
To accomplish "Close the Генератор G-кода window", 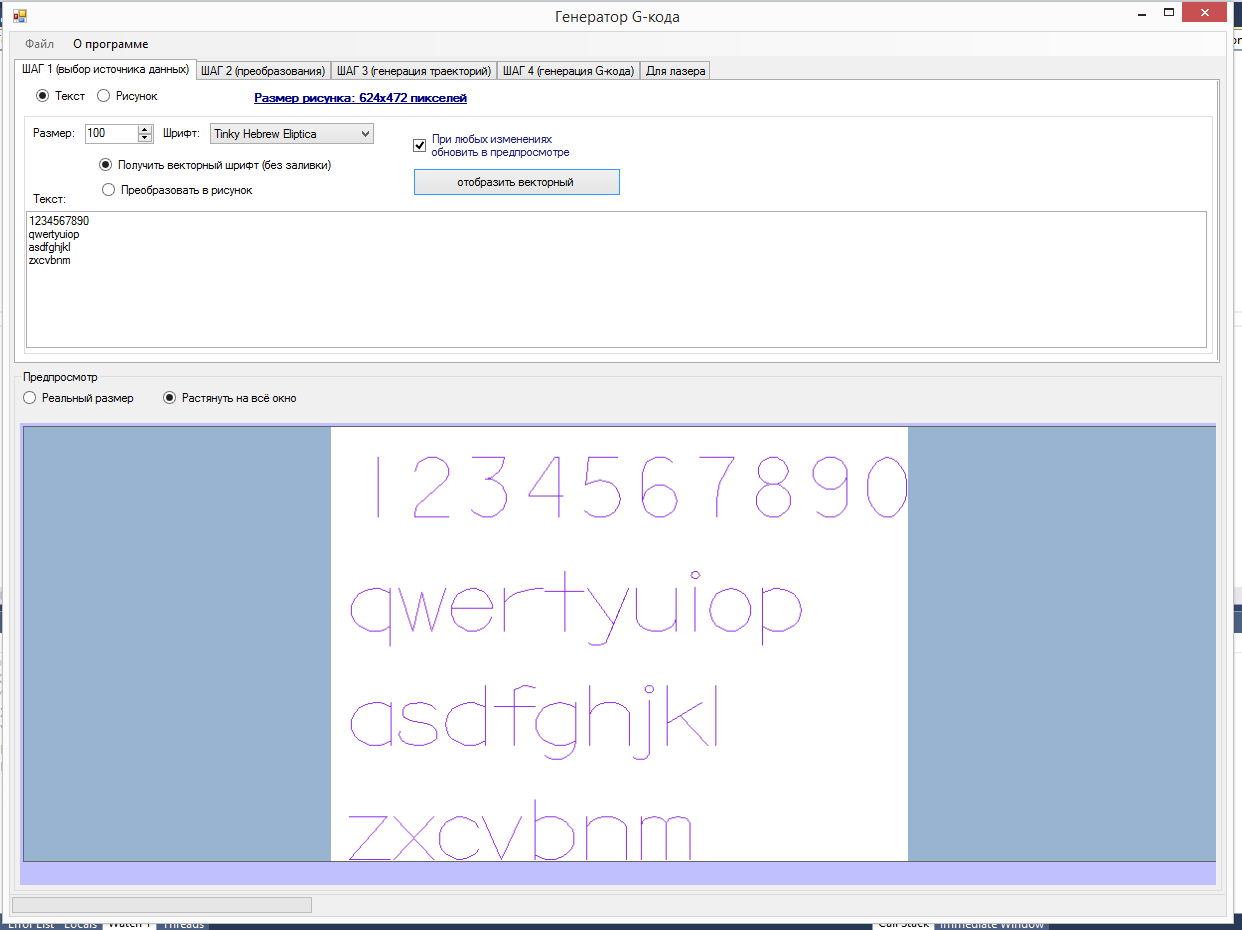I will click(x=1204, y=13).
